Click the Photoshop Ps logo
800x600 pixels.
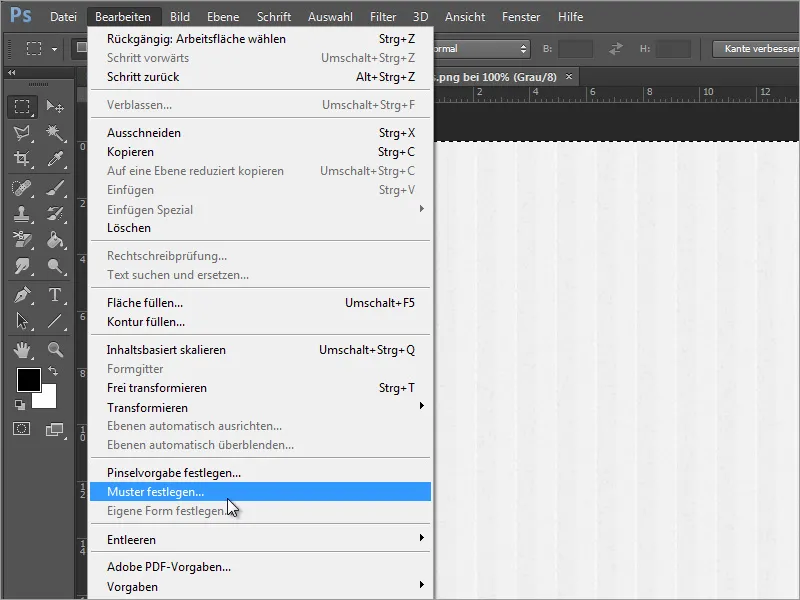tap(20, 15)
